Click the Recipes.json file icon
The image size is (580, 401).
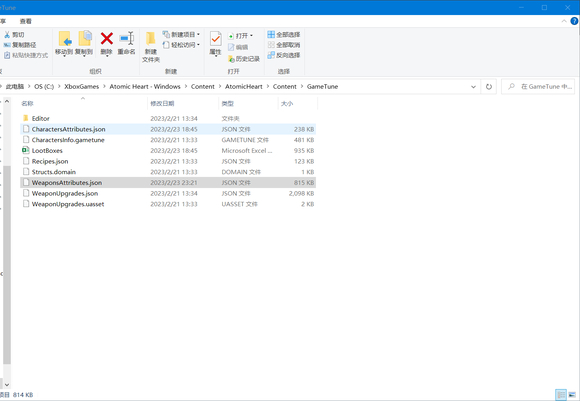pyautogui.click(x=26, y=161)
